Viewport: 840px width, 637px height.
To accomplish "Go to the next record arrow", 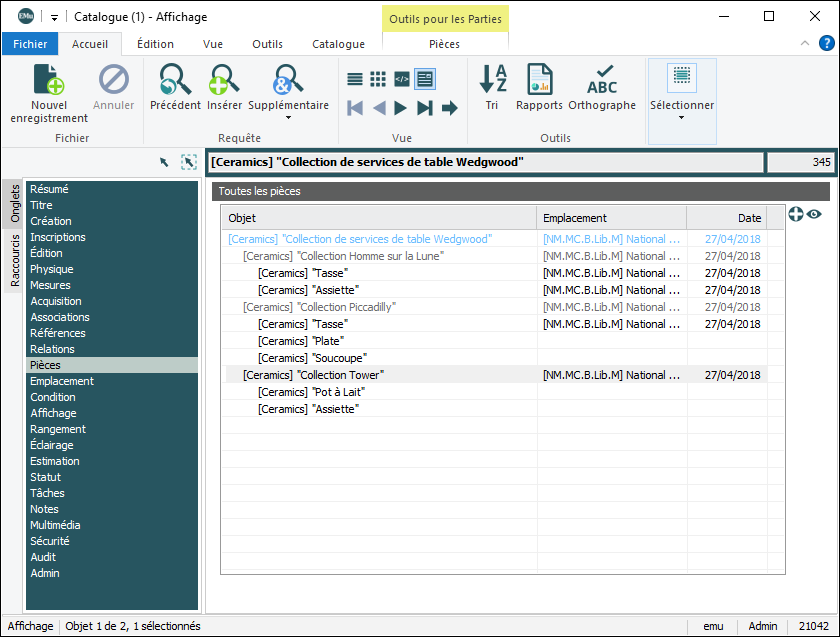I will pyautogui.click(x=401, y=108).
